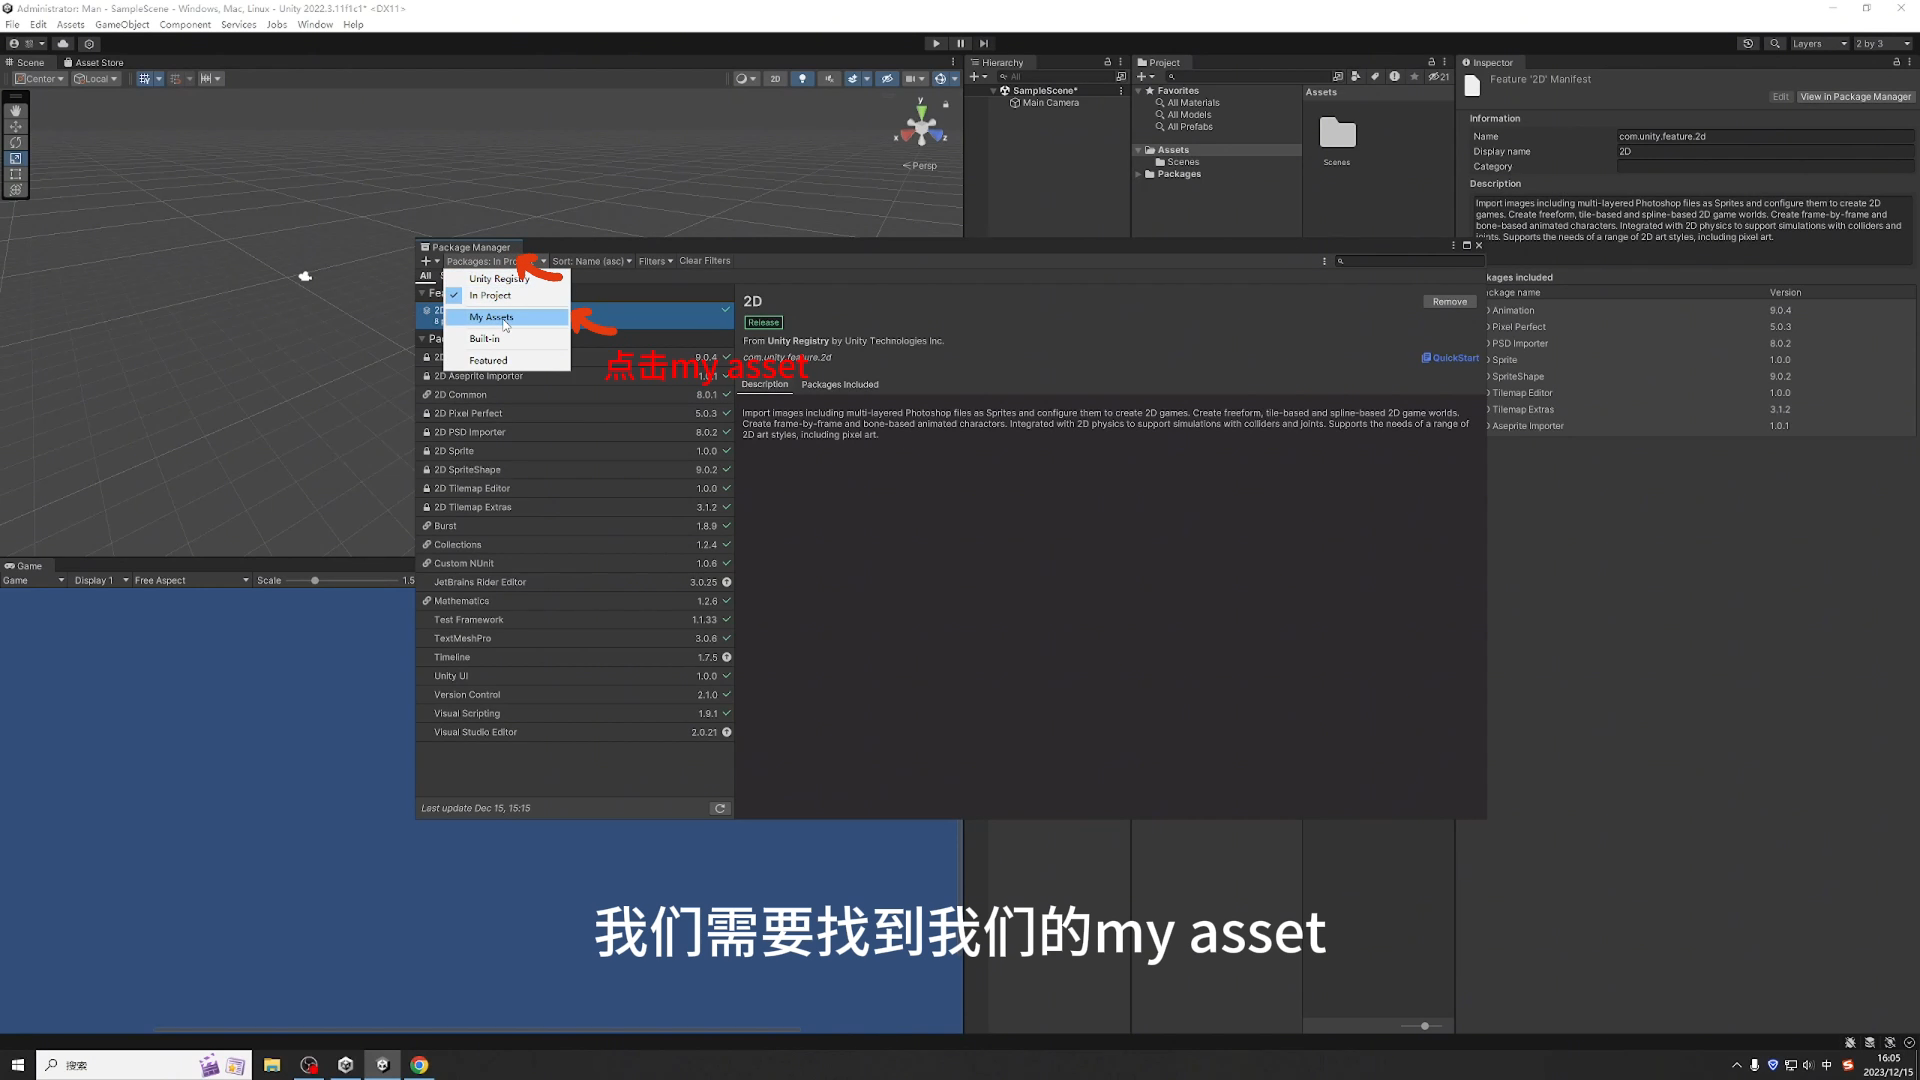Activate the Rotate tool
This screenshot has width=1920, height=1080.
[x=15, y=142]
